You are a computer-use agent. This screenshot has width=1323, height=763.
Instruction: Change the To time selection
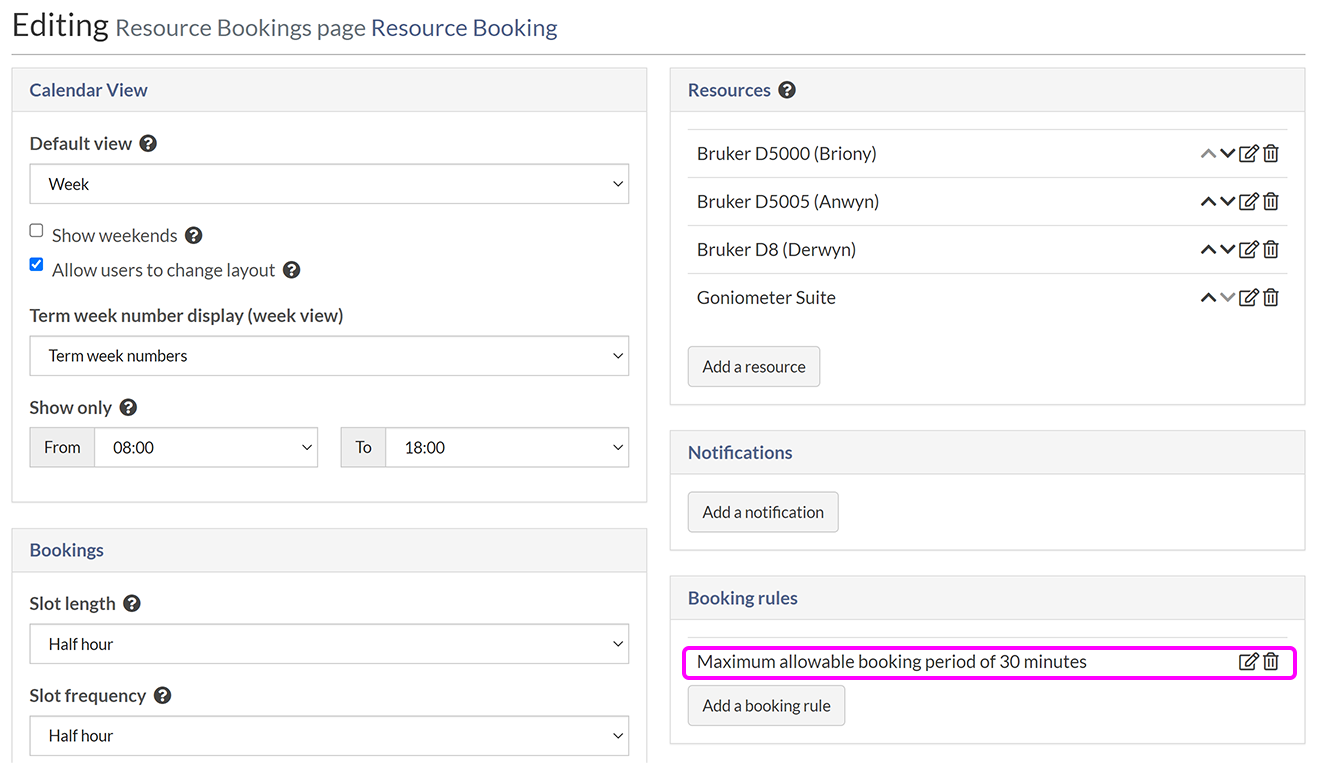tap(506, 448)
